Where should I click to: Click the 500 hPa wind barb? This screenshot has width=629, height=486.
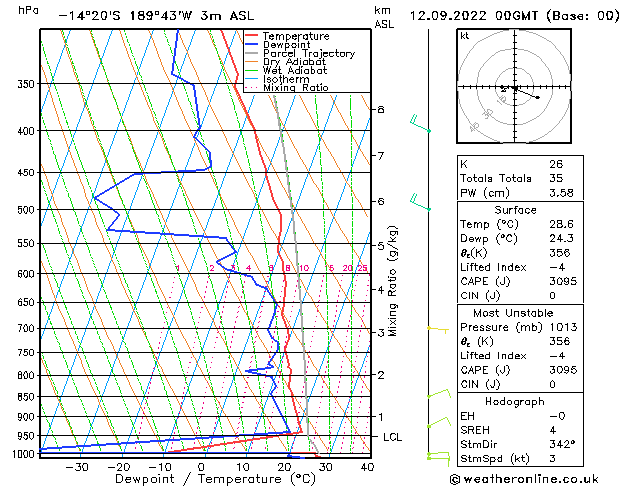420,202
